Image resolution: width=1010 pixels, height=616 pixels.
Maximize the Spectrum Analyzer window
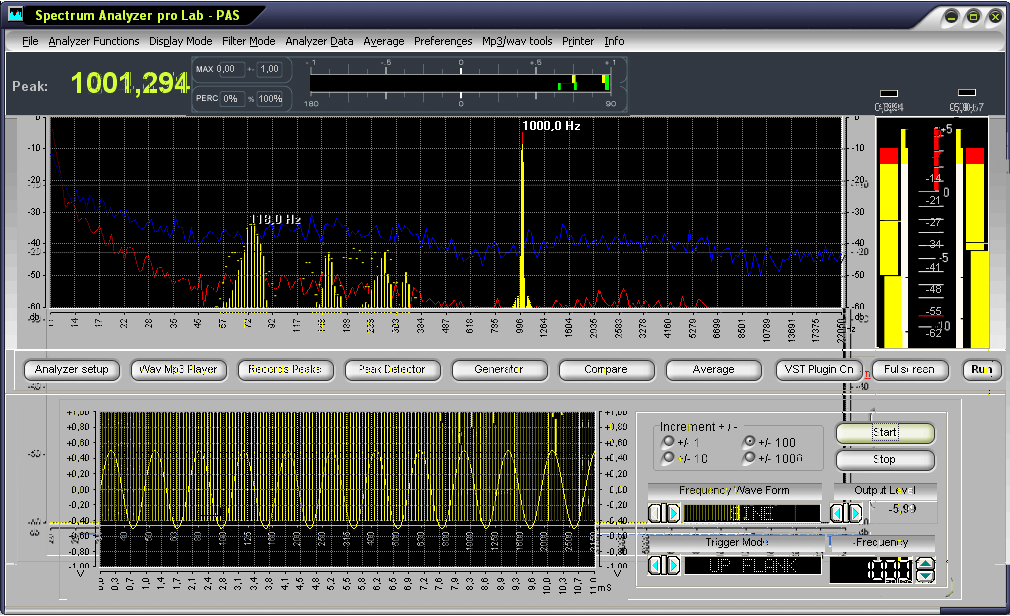click(973, 17)
